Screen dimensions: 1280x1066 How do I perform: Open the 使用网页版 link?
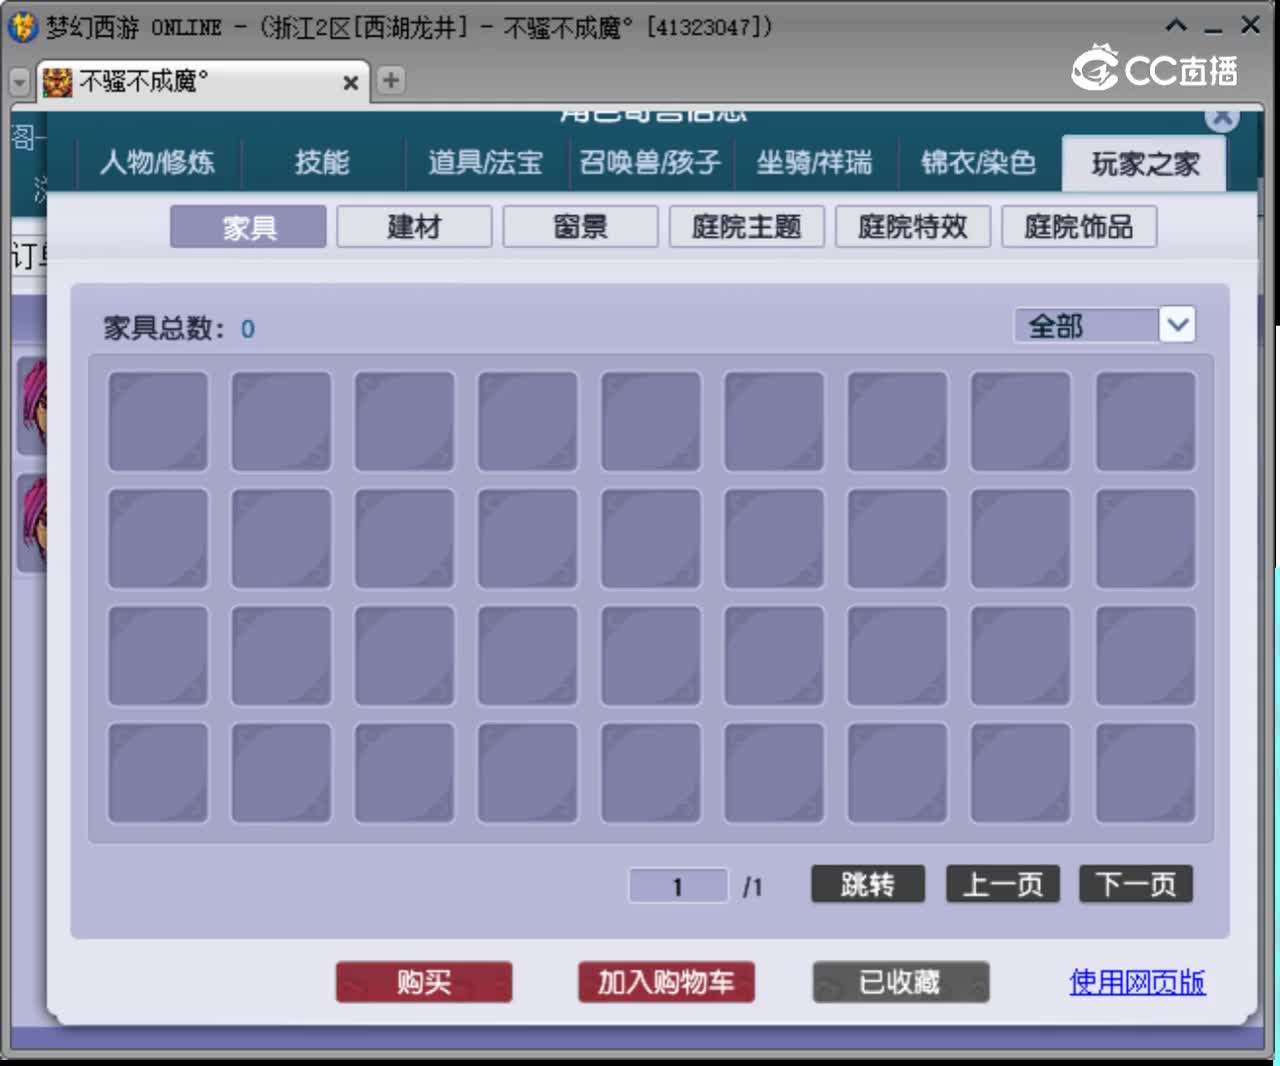pos(1137,982)
